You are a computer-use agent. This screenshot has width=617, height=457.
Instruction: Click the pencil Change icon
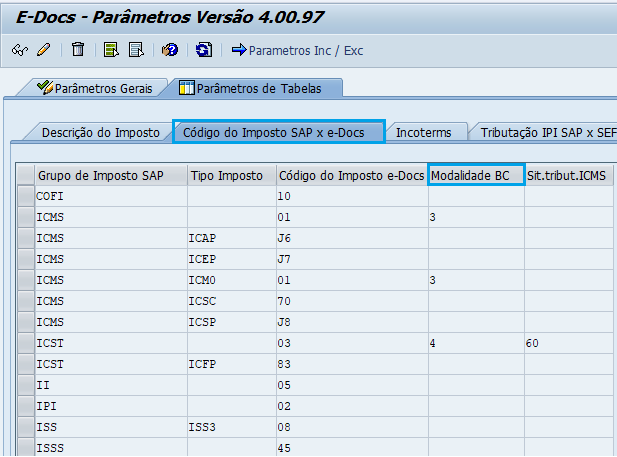pyautogui.click(x=44, y=50)
